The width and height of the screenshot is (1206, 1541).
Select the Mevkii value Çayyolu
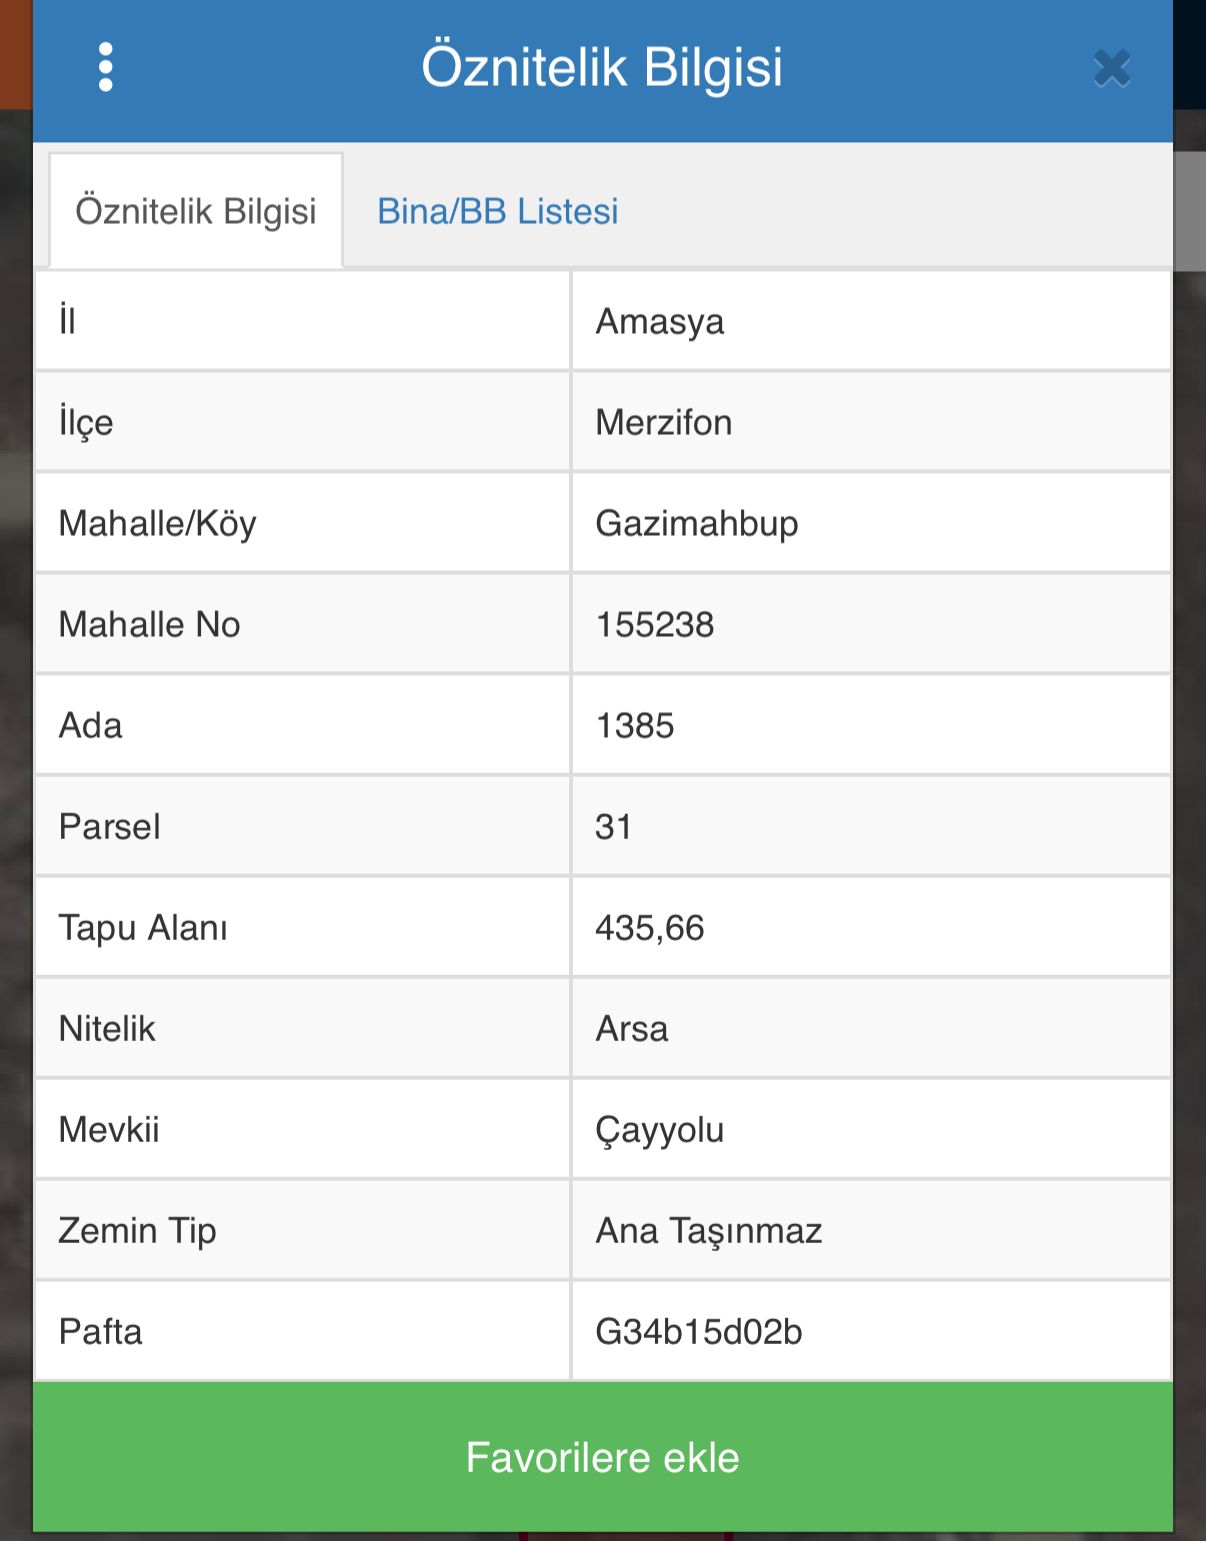point(660,1130)
